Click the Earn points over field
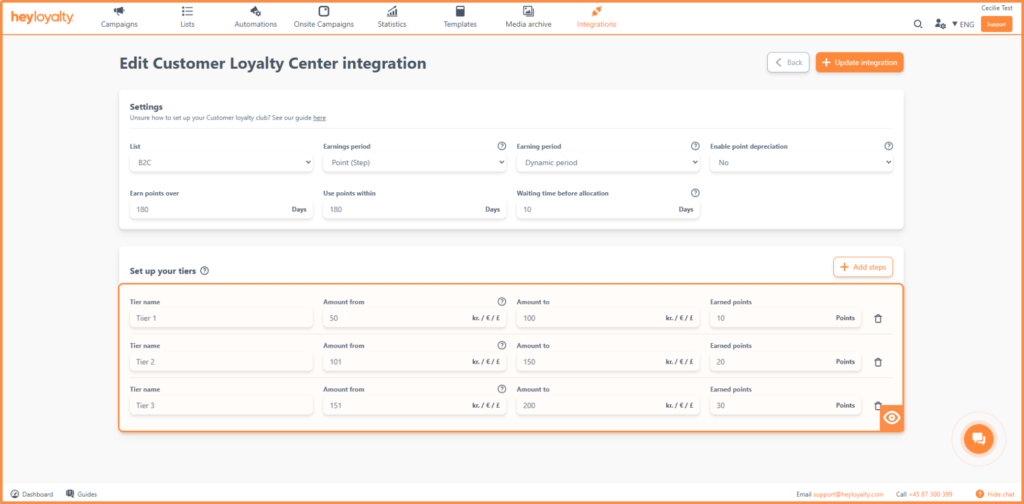Viewport: 1024px width, 504px height. [221, 210]
